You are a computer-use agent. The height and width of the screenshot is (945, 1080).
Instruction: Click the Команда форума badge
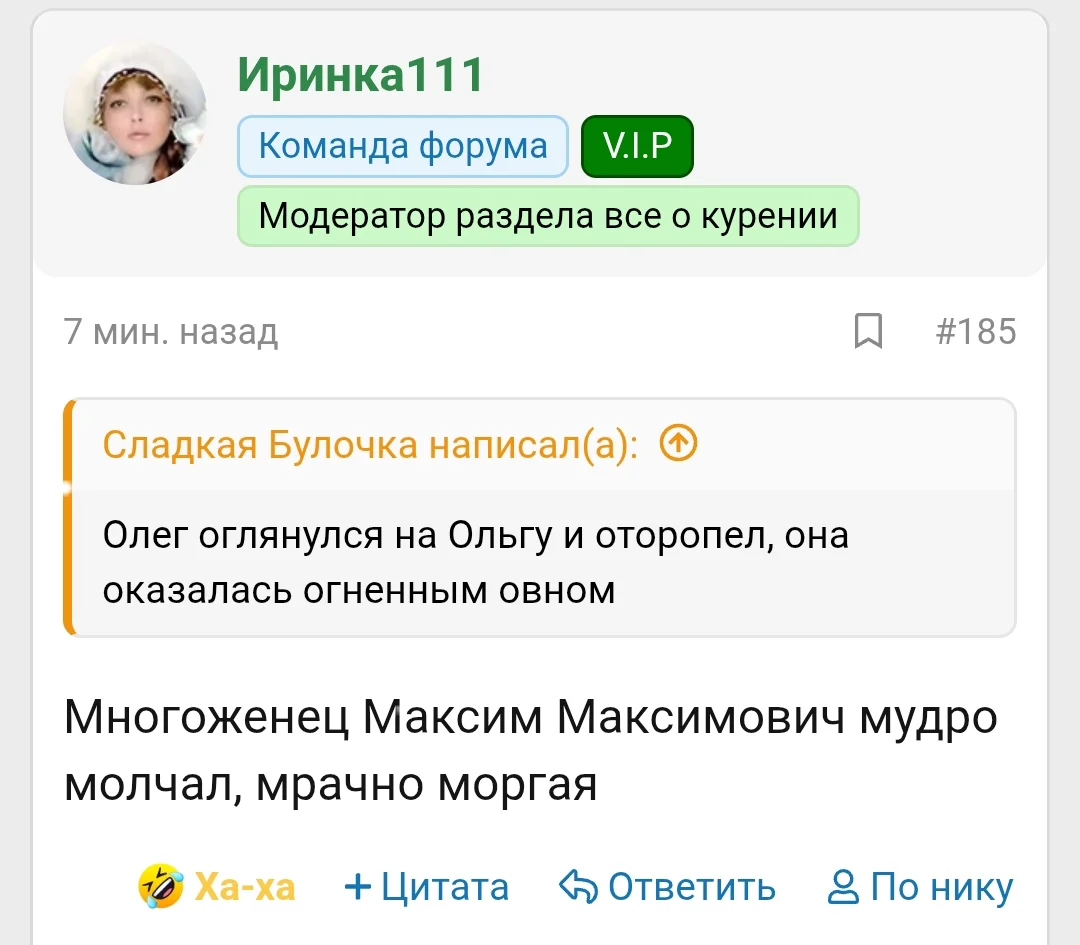[x=403, y=146]
